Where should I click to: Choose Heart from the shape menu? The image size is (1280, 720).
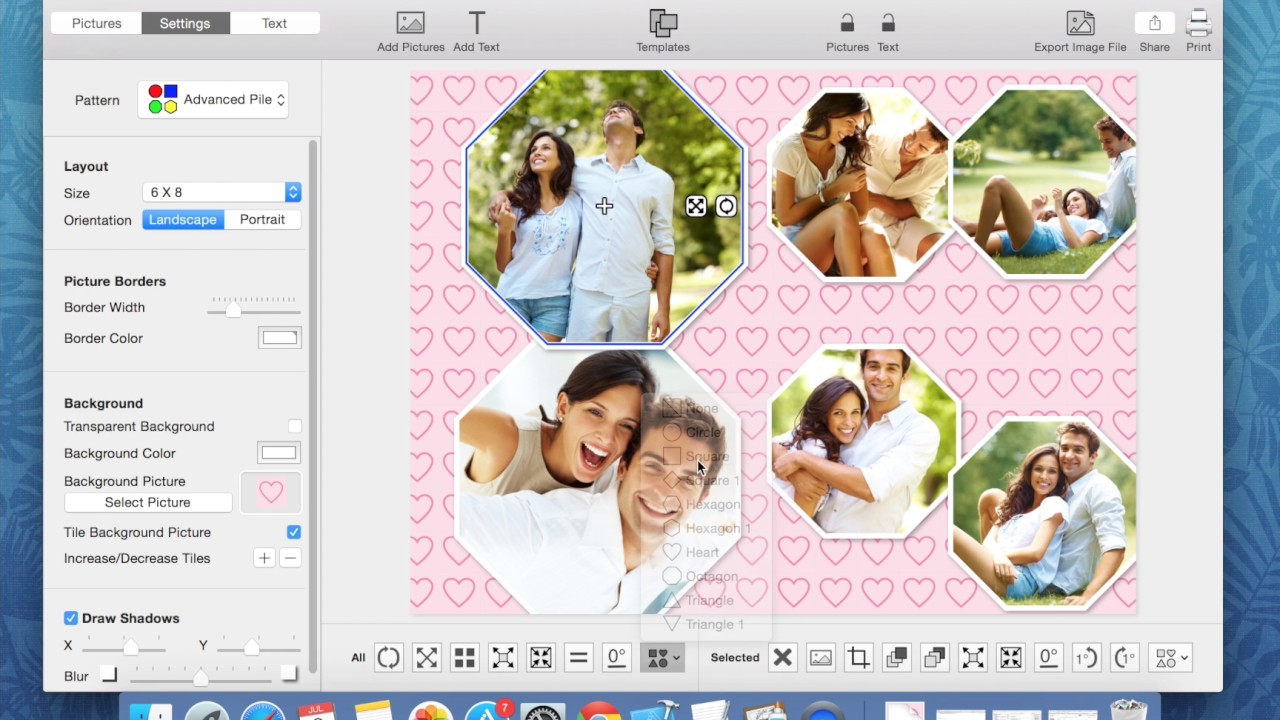(702, 552)
